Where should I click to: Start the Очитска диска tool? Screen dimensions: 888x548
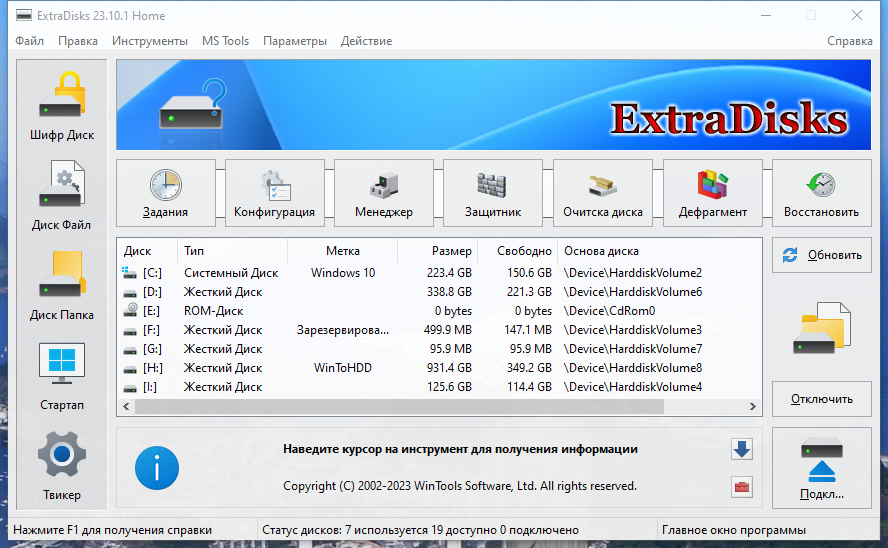click(603, 193)
